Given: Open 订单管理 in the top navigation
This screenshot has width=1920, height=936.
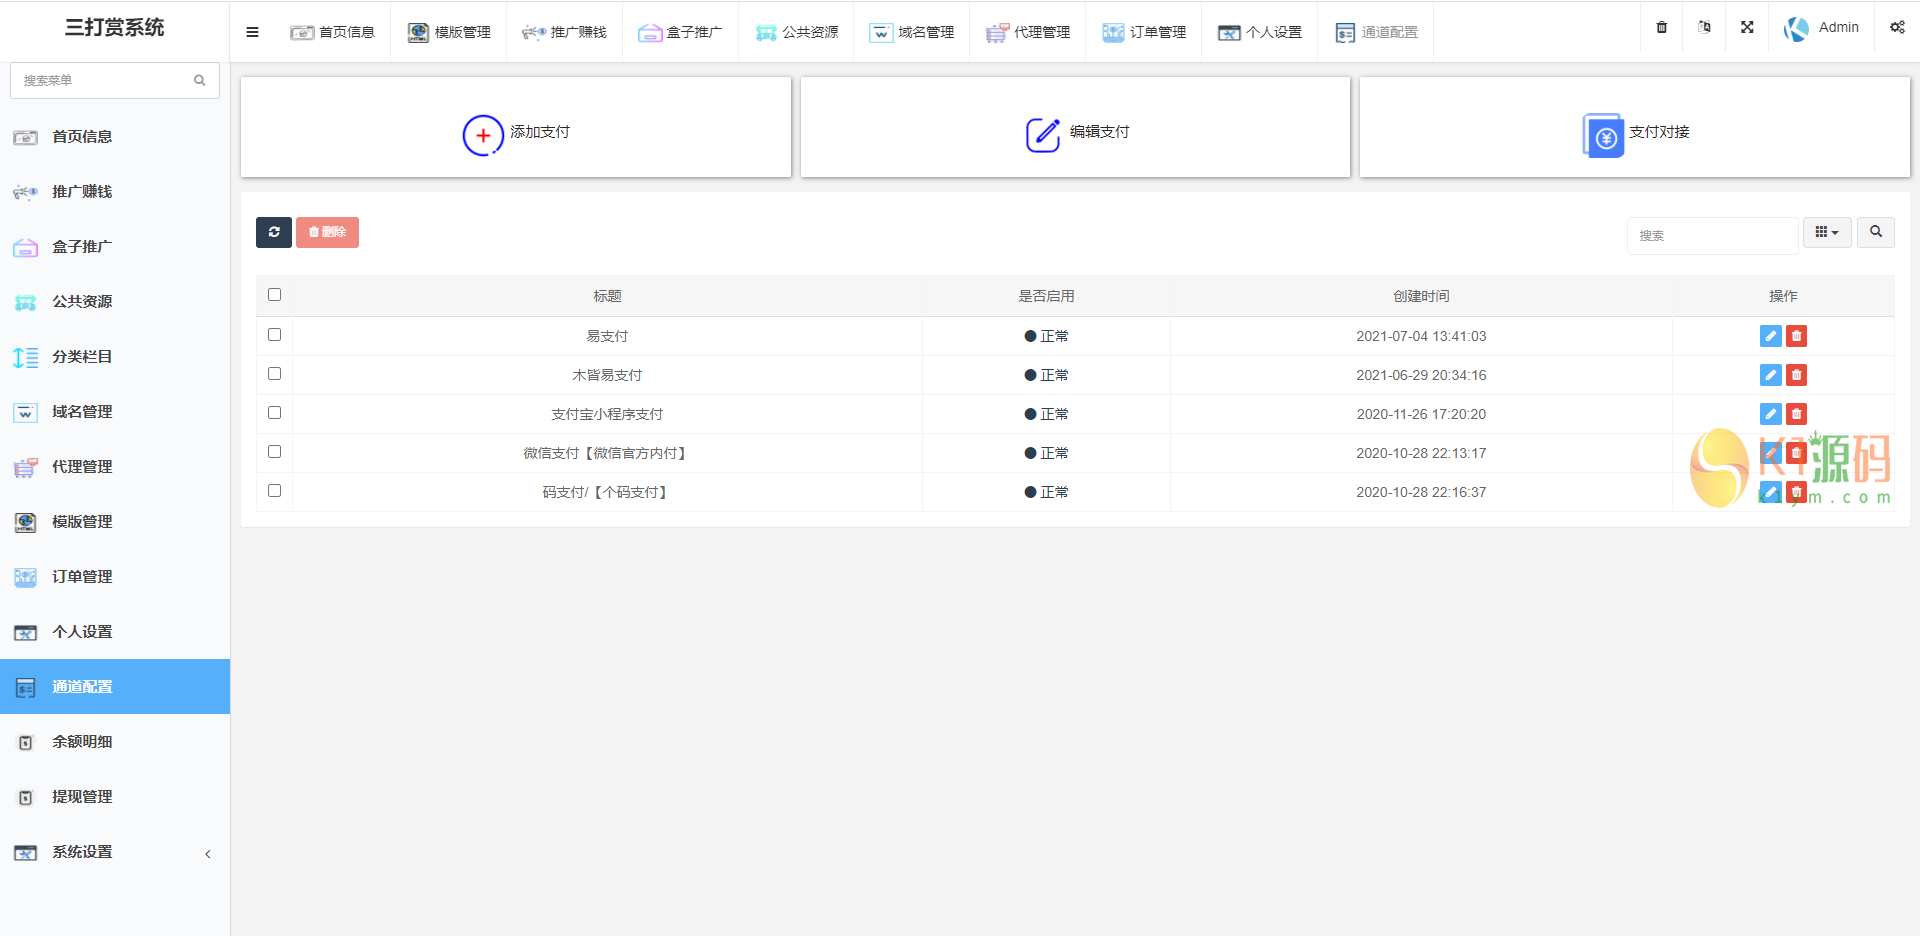Looking at the screenshot, I should tap(1144, 32).
